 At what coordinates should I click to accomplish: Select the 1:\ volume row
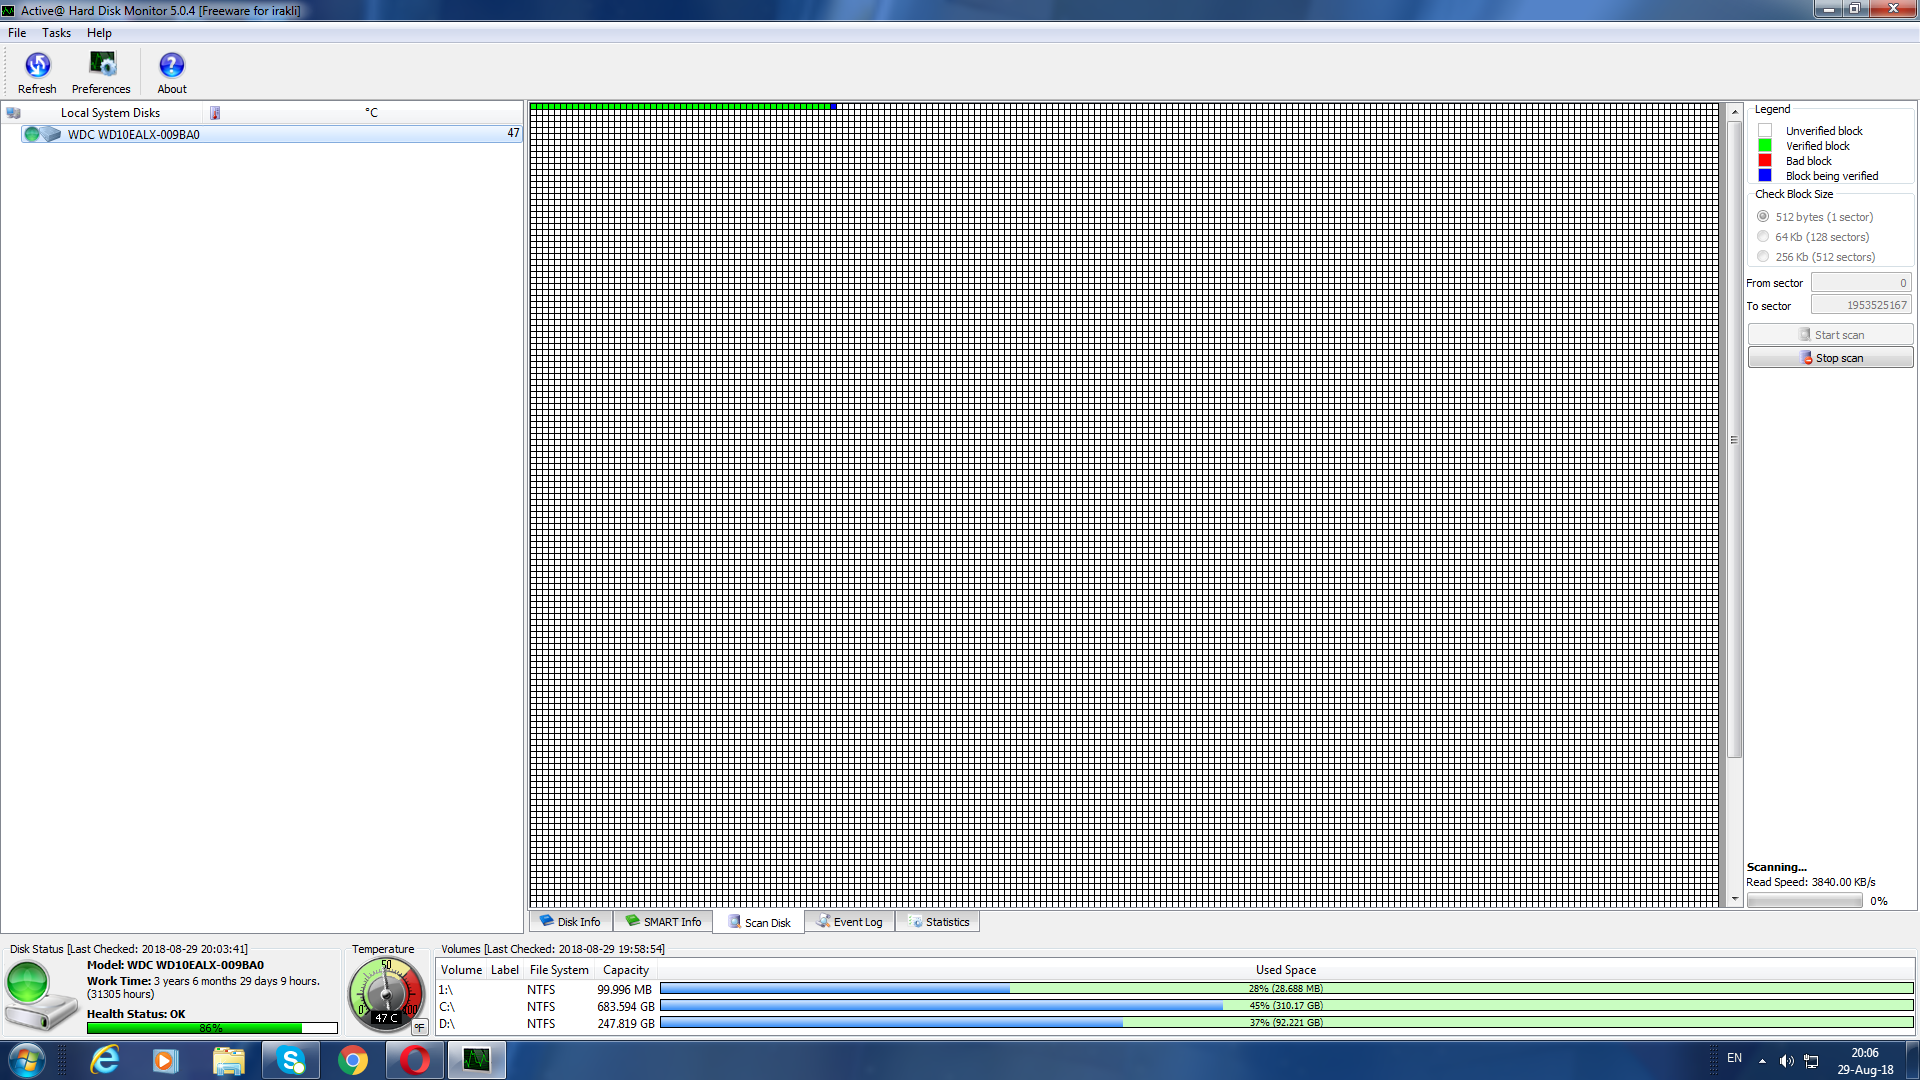[1175, 990]
